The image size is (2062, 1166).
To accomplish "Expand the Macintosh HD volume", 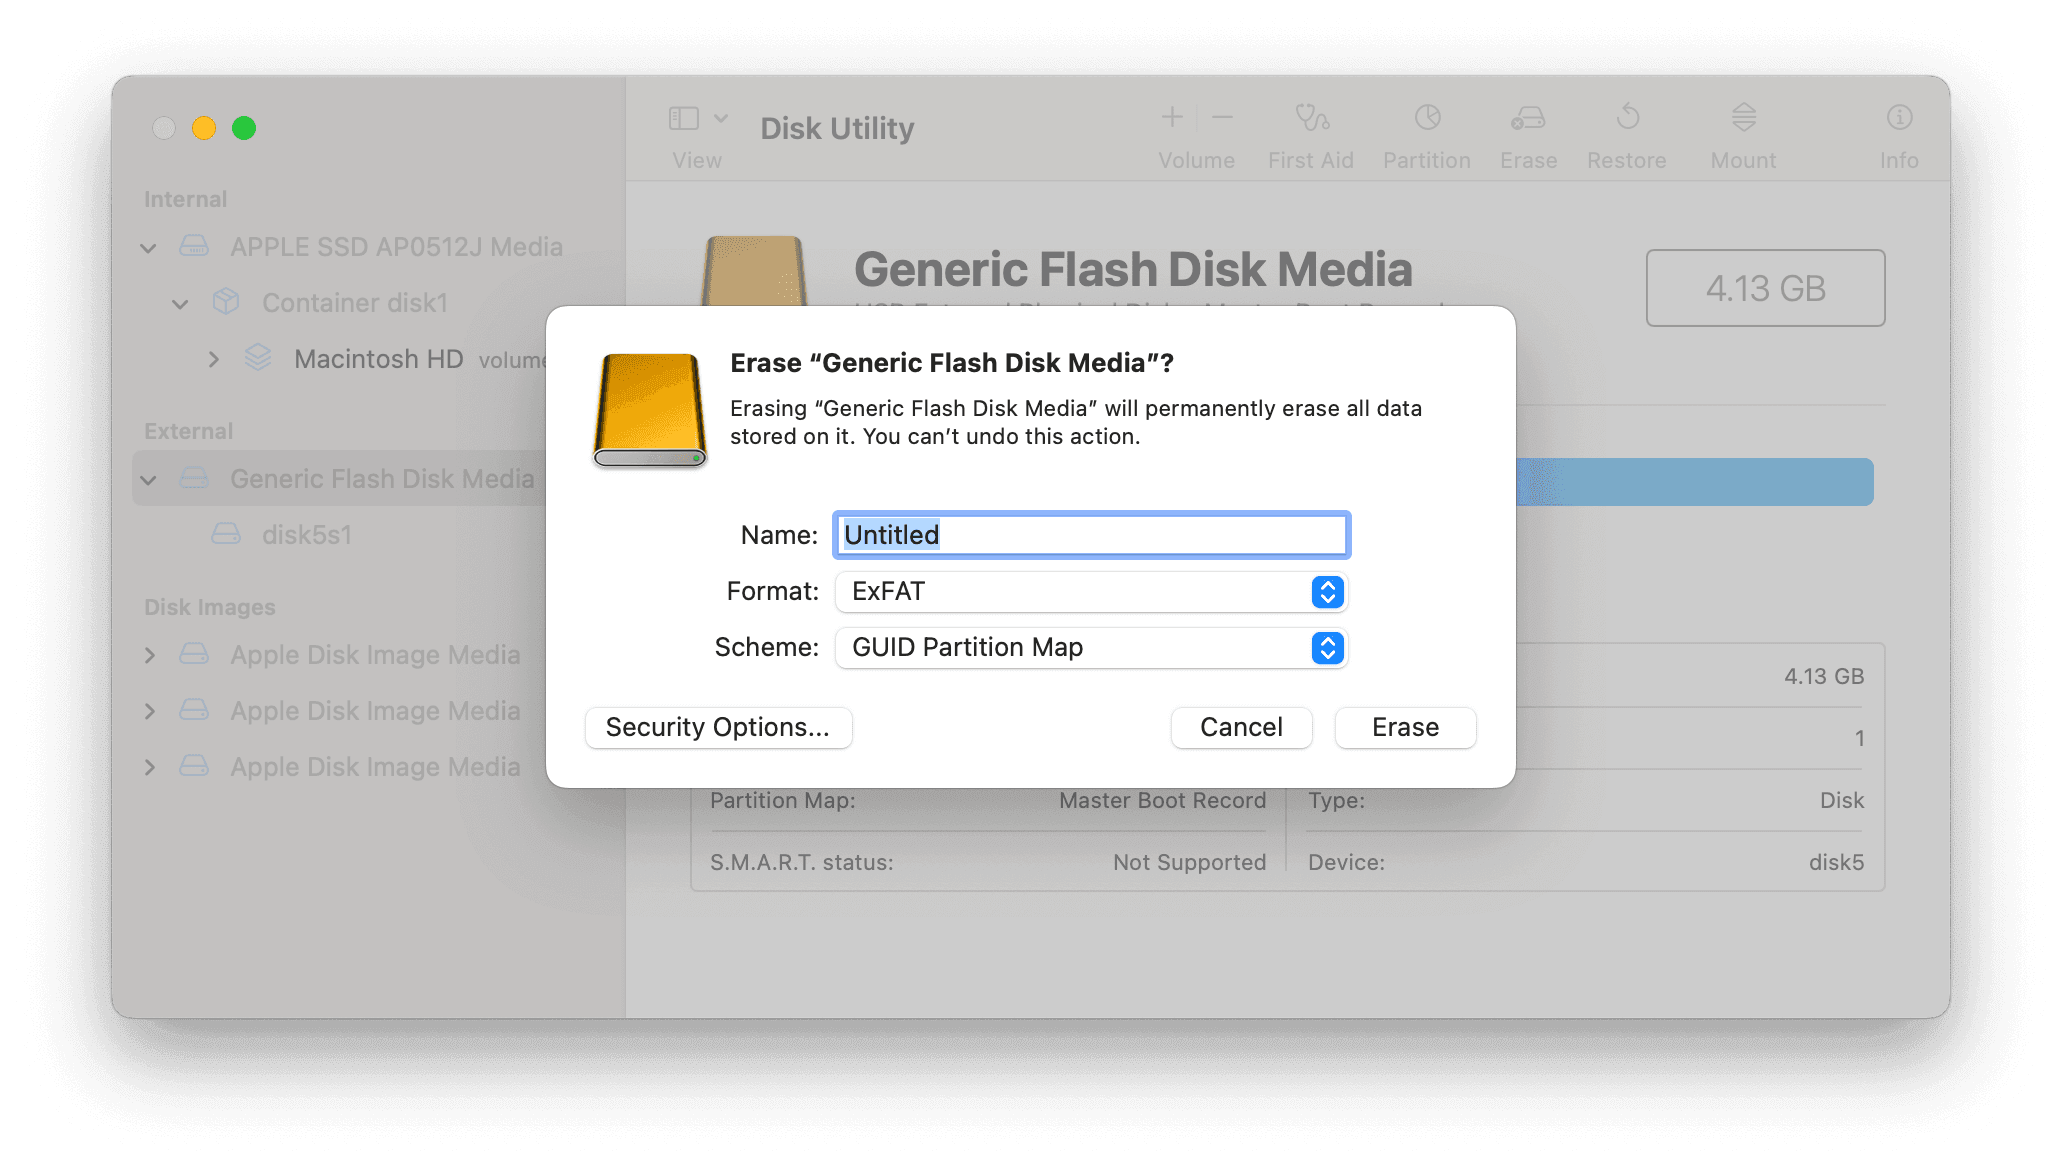I will click(214, 359).
